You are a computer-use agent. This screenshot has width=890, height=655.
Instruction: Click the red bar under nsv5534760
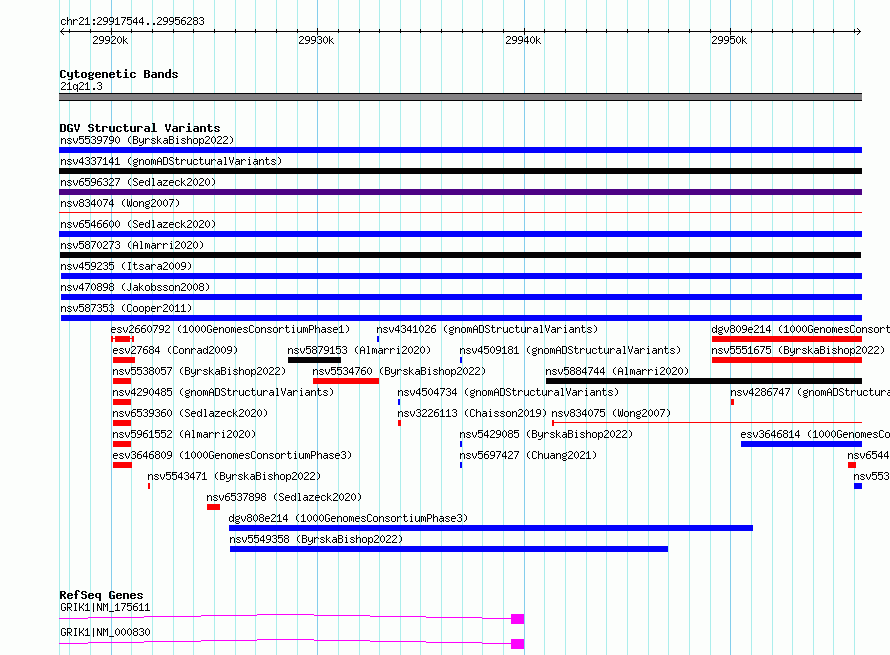click(346, 381)
